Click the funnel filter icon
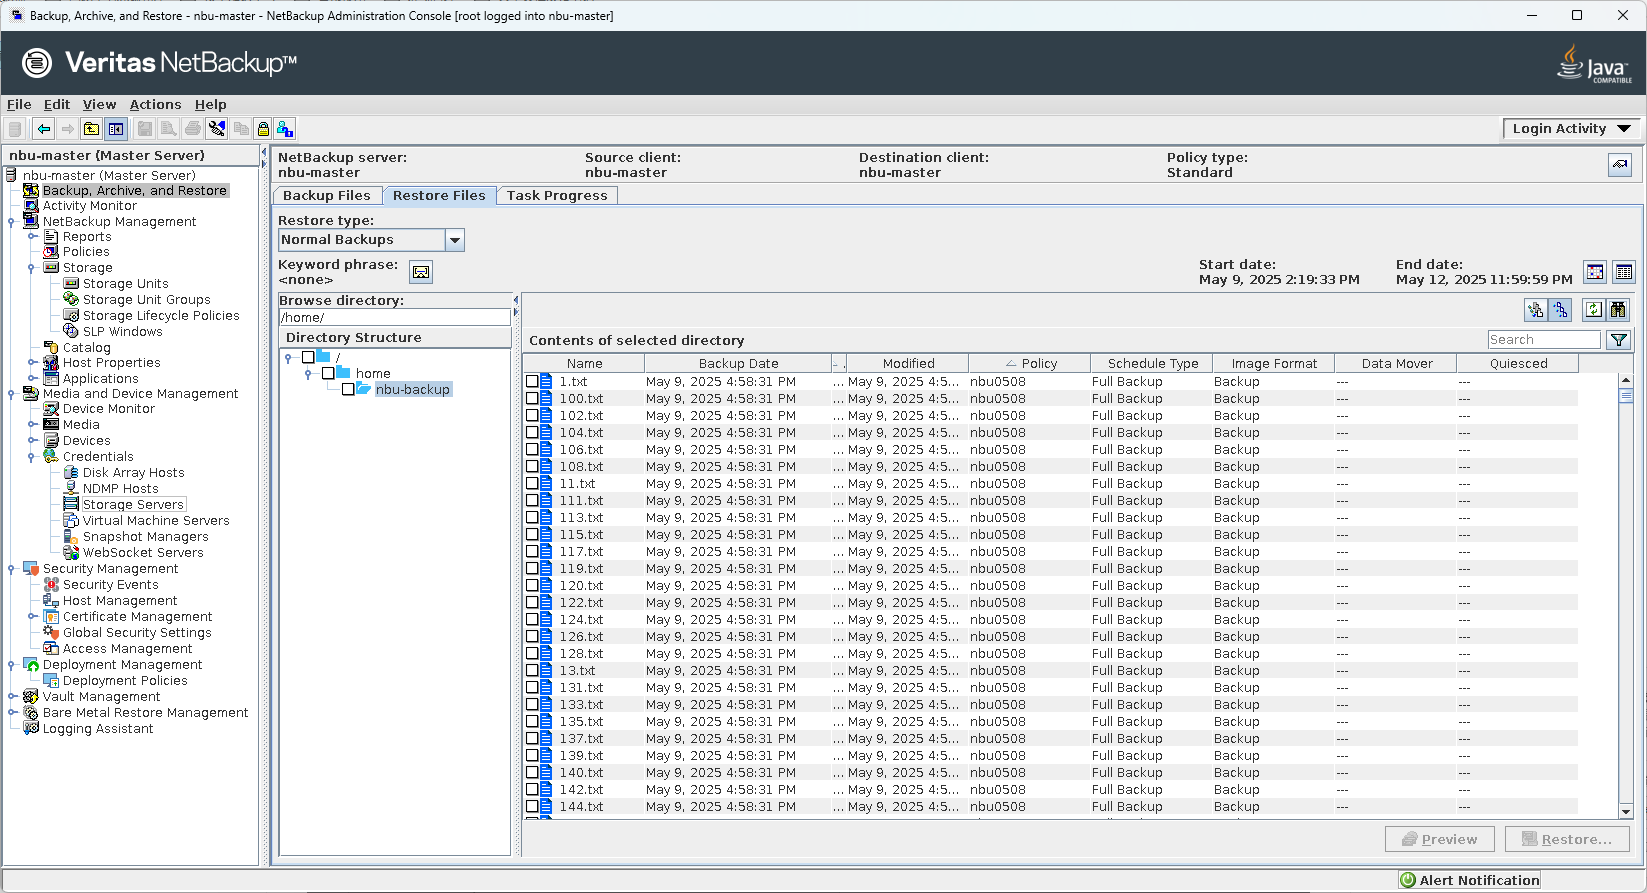 1618,340
